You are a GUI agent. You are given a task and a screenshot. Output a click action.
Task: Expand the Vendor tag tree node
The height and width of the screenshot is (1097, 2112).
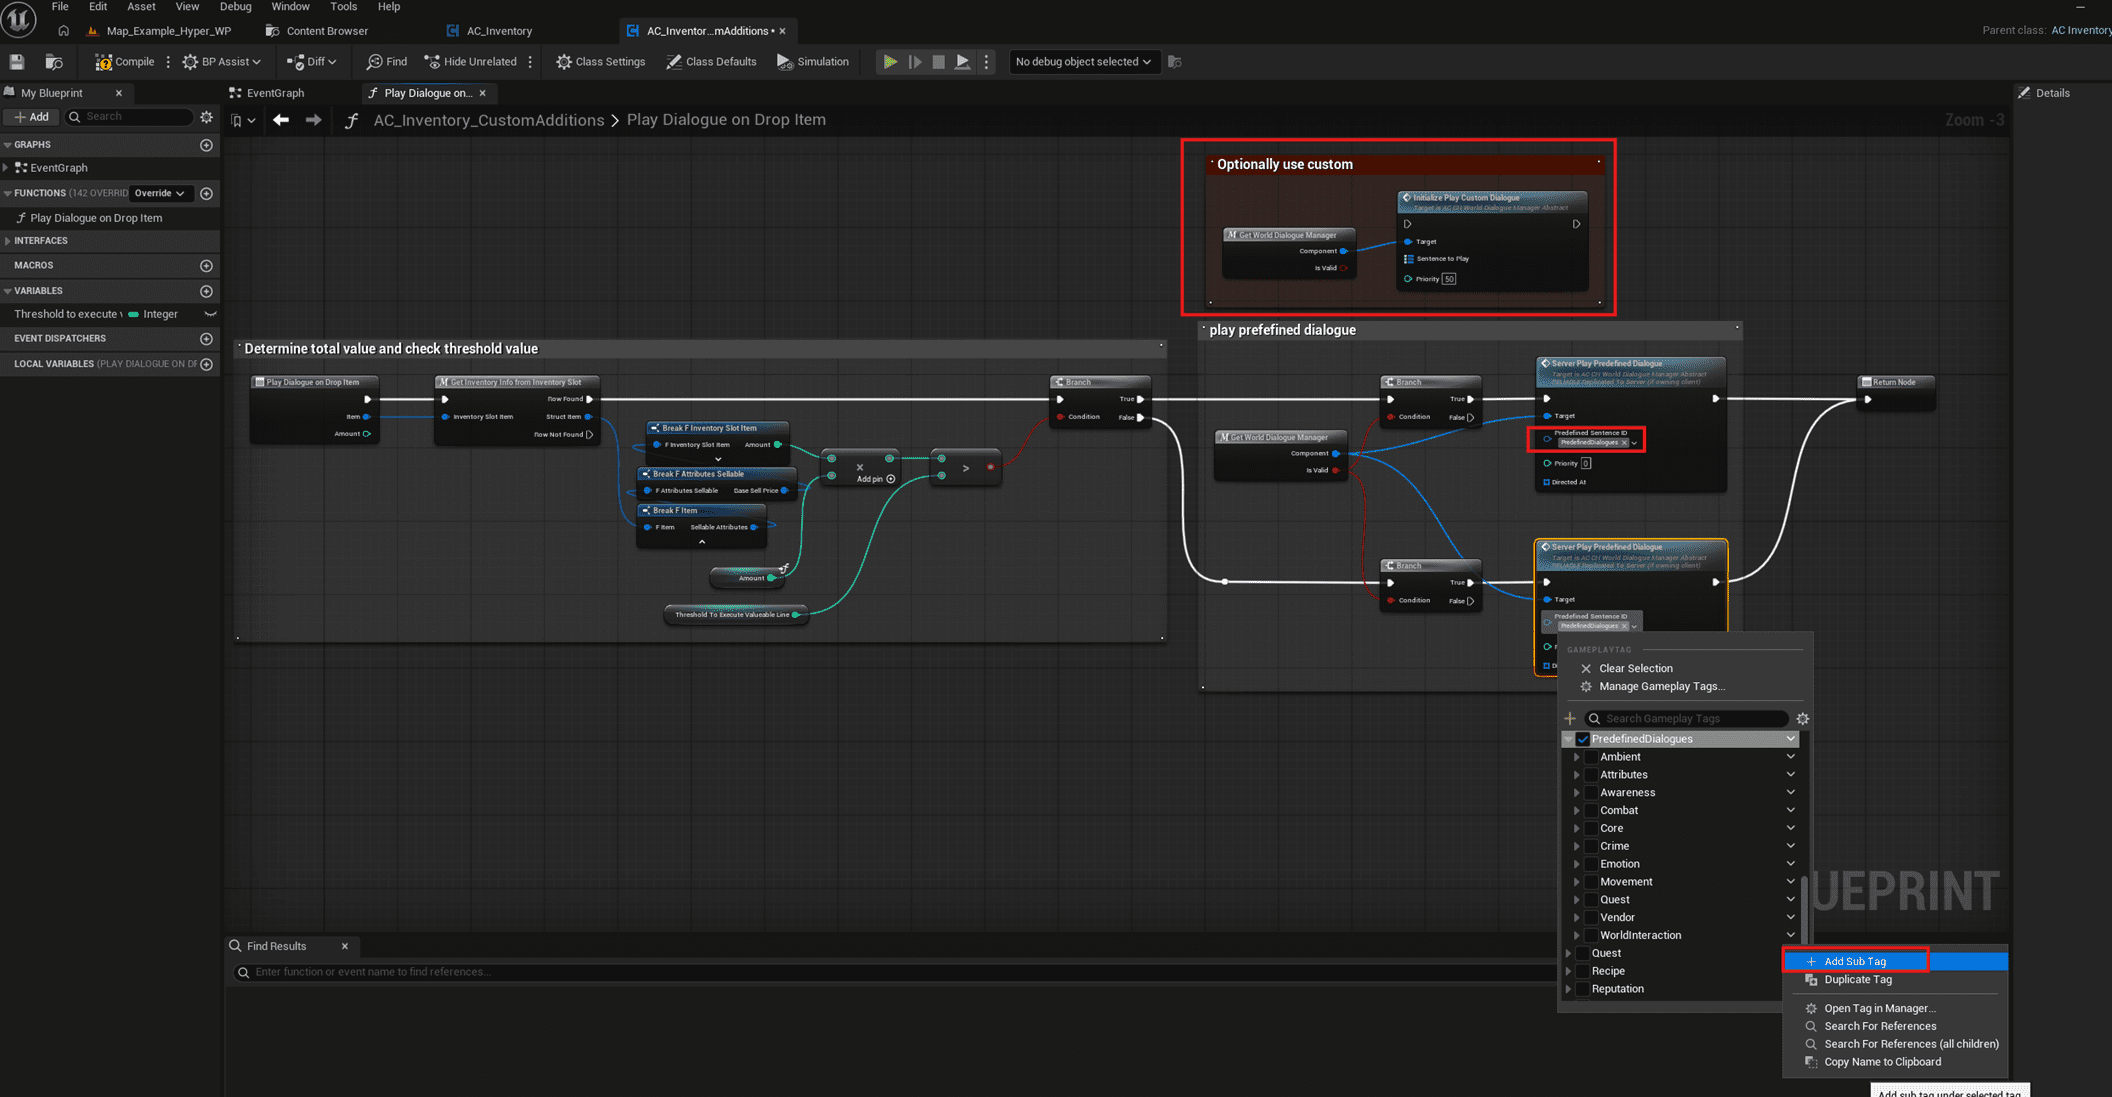1577,918
